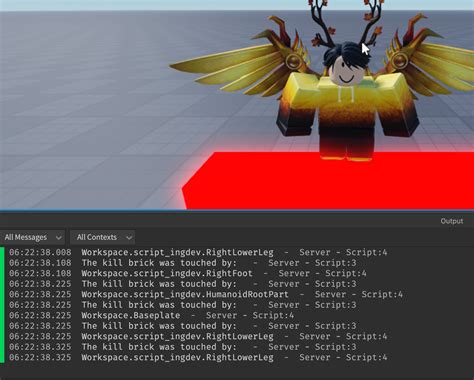Open the All Messages filter dropdown

tap(32, 237)
